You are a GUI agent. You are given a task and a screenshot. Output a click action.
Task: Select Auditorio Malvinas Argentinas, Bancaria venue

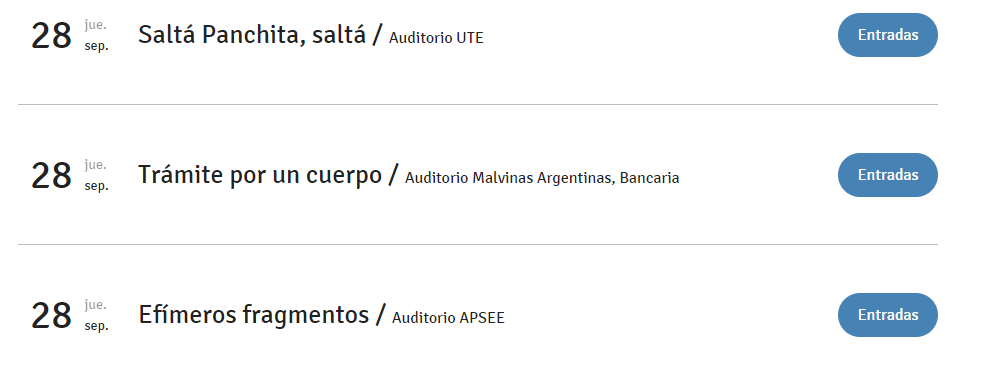[x=542, y=178]
